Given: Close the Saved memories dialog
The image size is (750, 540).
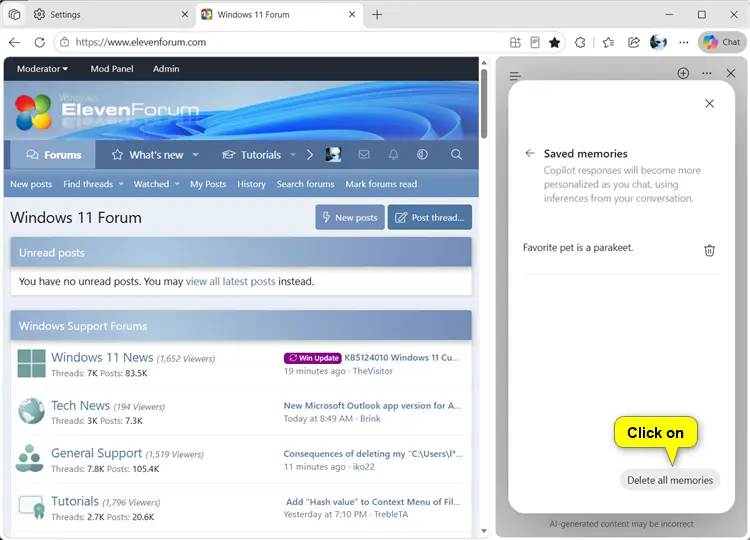Looking at the screenshot, I should pyautogui.click(x=709, y=103).
